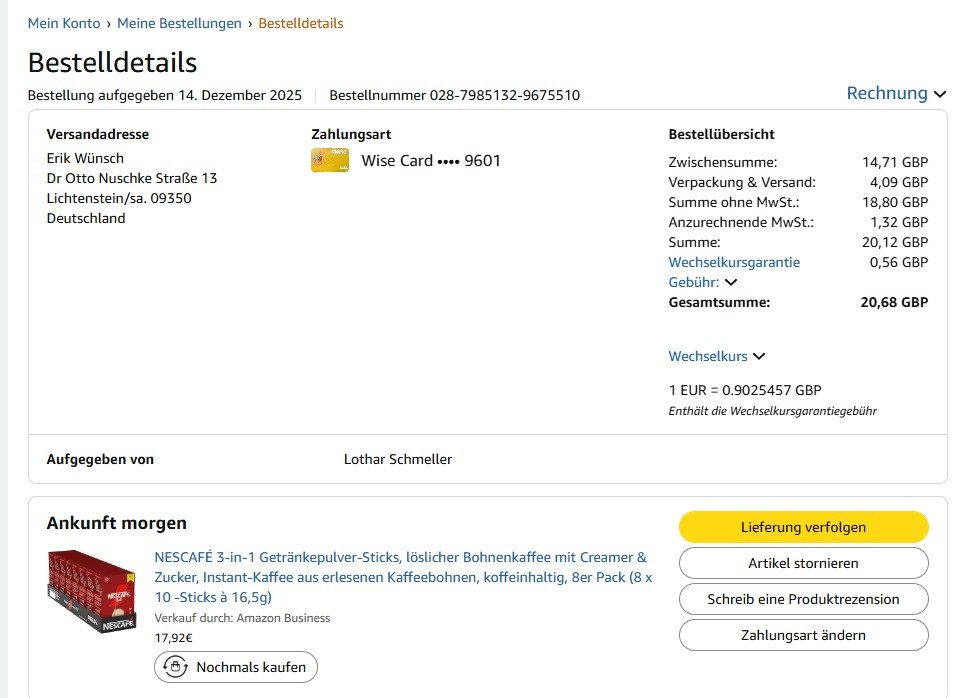
Task: Select the Bestelldetails breadcrumb
Action: coord(300,23)
